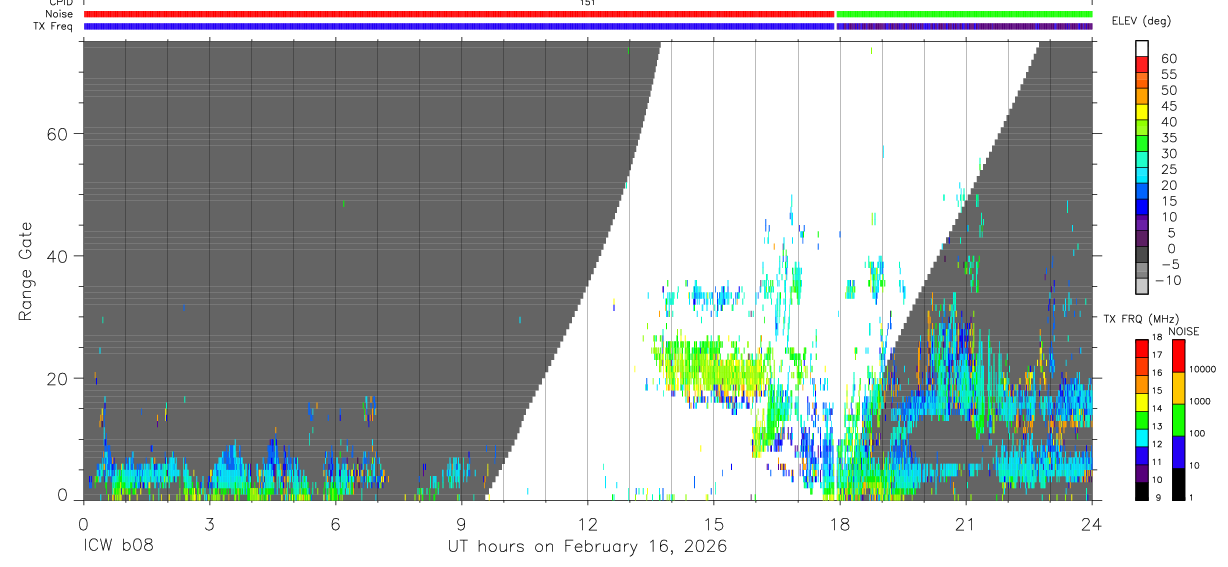The width and height of the screenshot is (1228, 567).
Task: Click the purple segment of the TX Freq bar
Action: 964,26
